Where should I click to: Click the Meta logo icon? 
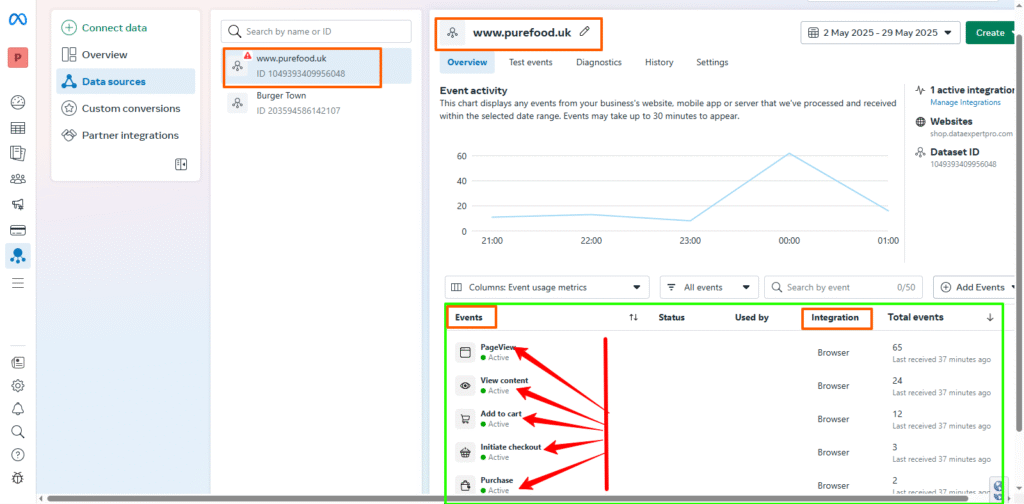click(x=17, y=20)
